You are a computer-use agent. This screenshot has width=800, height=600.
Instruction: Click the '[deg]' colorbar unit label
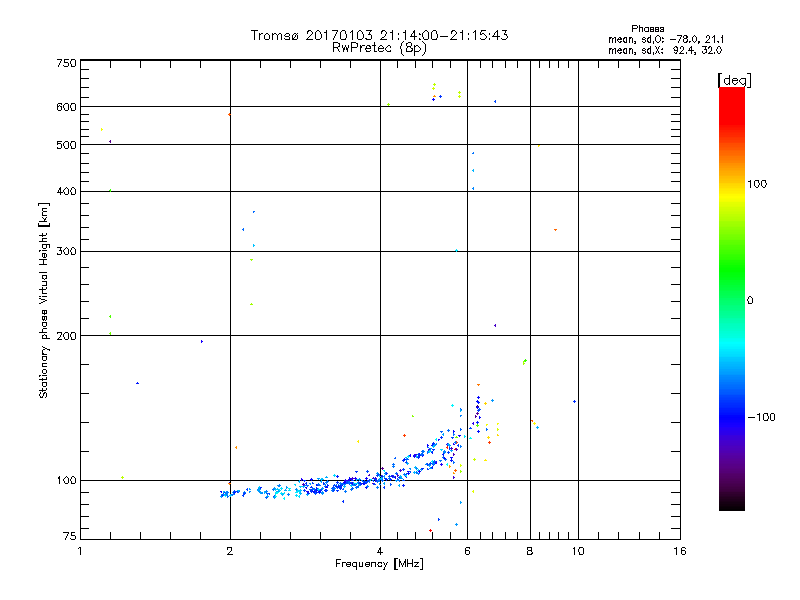[x=734, y=80]
